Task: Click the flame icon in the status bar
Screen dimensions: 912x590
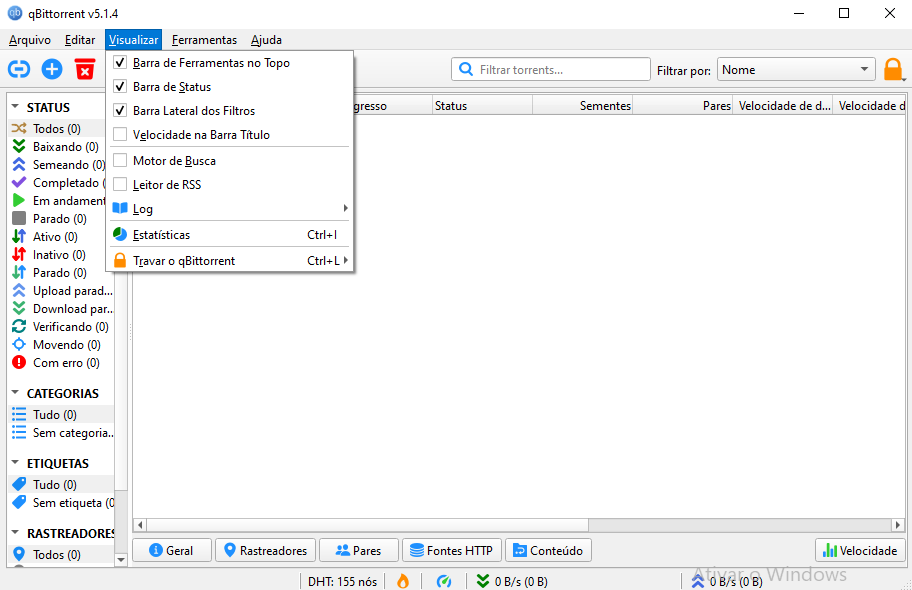Action: click(404, 581)
